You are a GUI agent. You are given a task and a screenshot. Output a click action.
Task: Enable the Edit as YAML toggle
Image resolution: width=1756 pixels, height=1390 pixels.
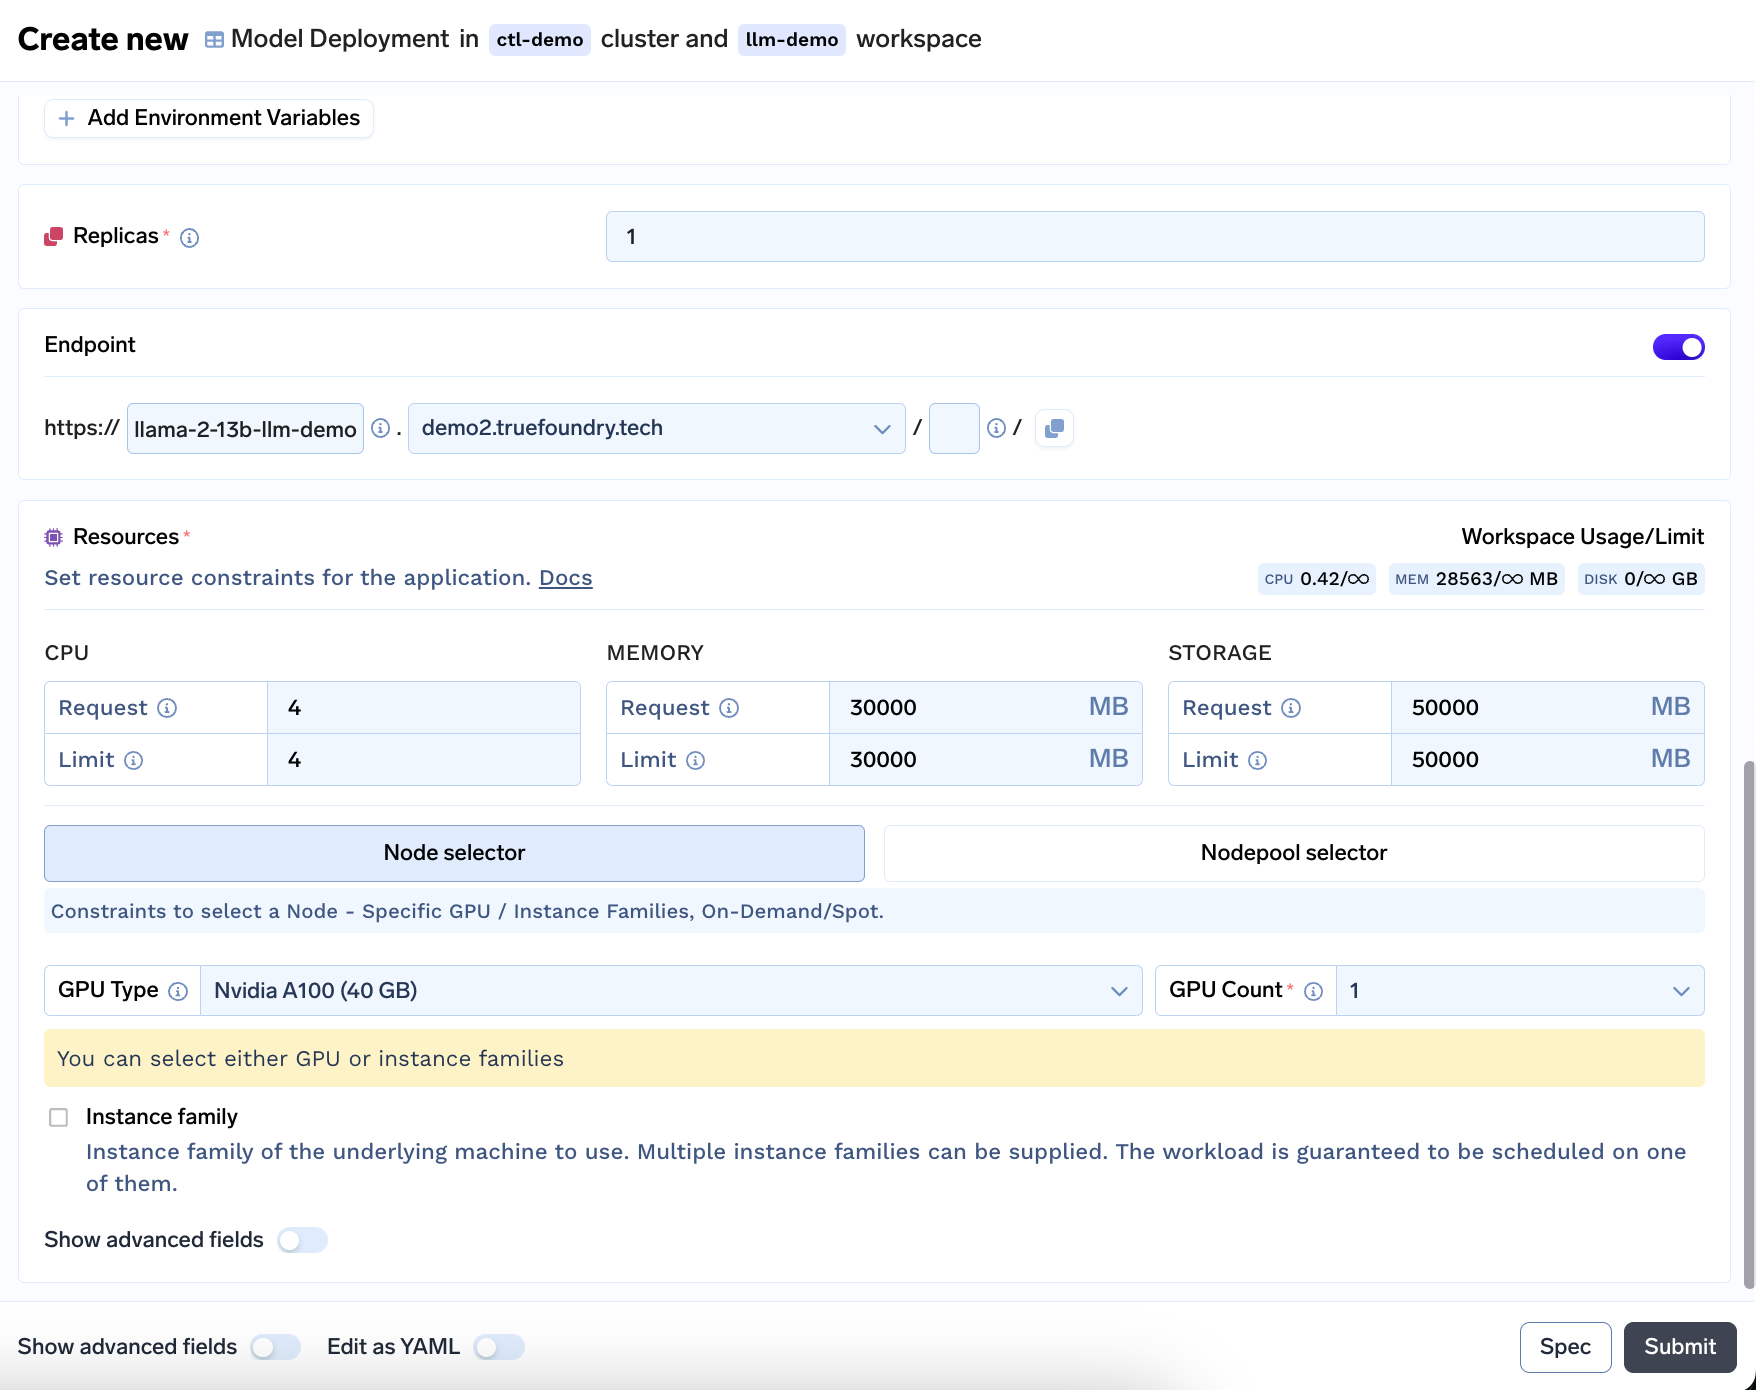click(x=499, y=1347)
